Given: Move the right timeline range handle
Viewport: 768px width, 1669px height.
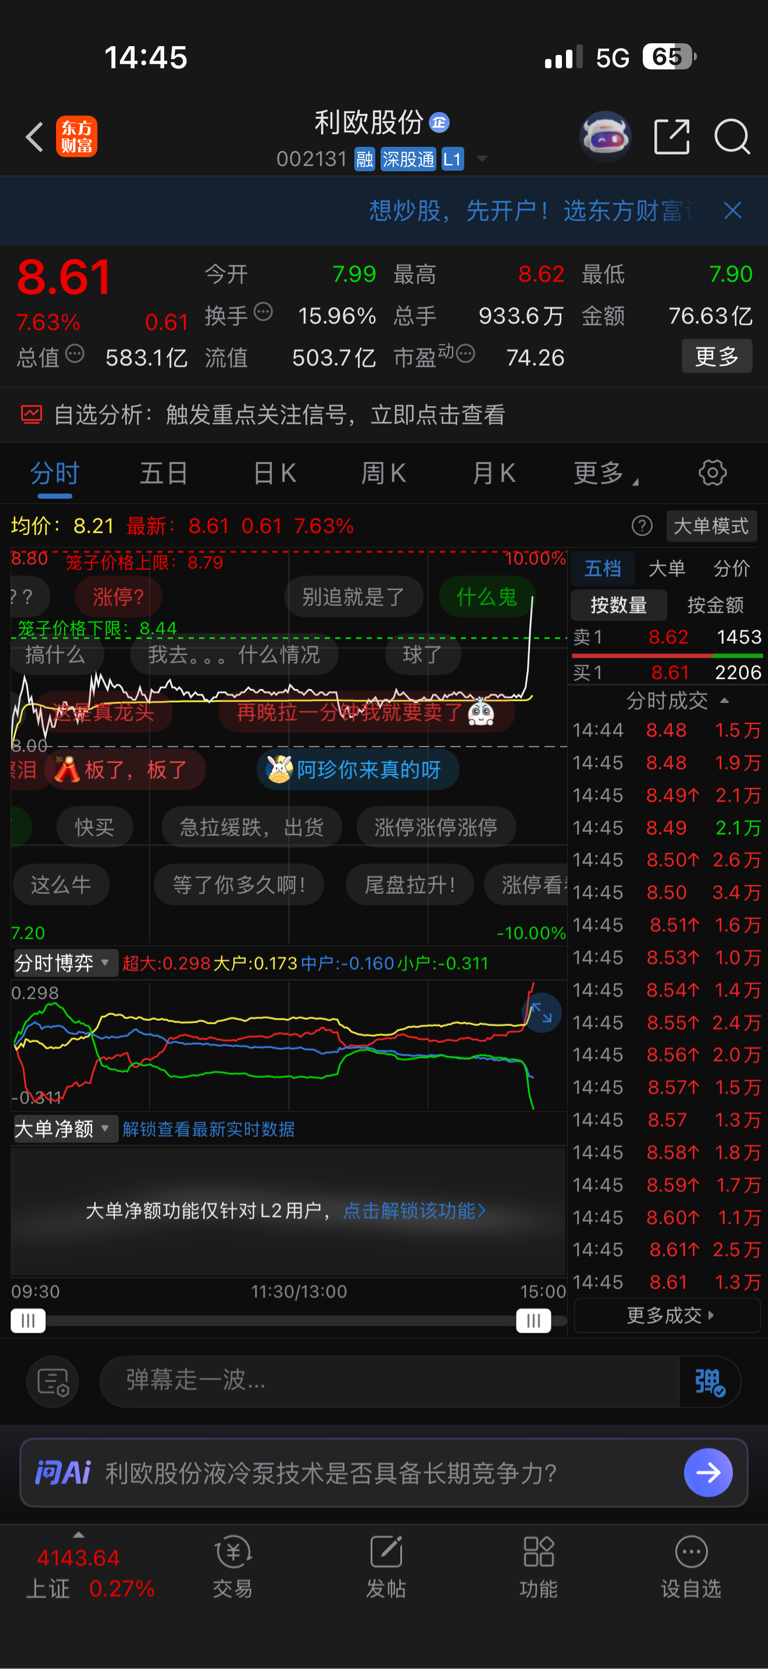Looking at the screenshot, I should 533,1321.
